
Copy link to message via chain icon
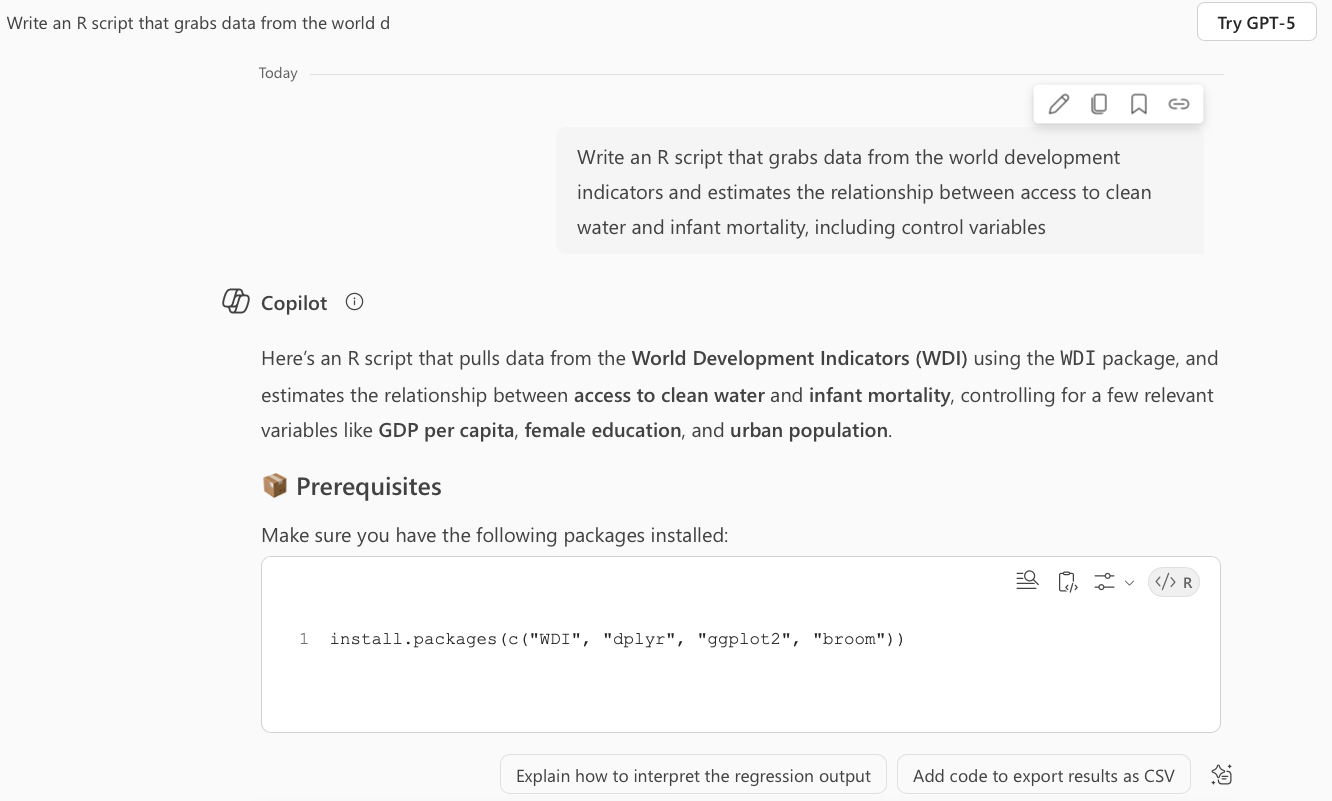pyautogui.click(x=1179, y=104)
